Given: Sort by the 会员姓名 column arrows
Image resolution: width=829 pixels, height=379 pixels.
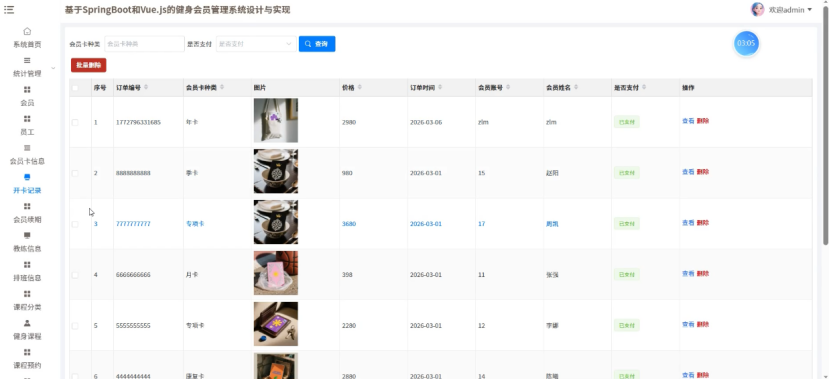Looking at the screenshot, I should 575,87.
